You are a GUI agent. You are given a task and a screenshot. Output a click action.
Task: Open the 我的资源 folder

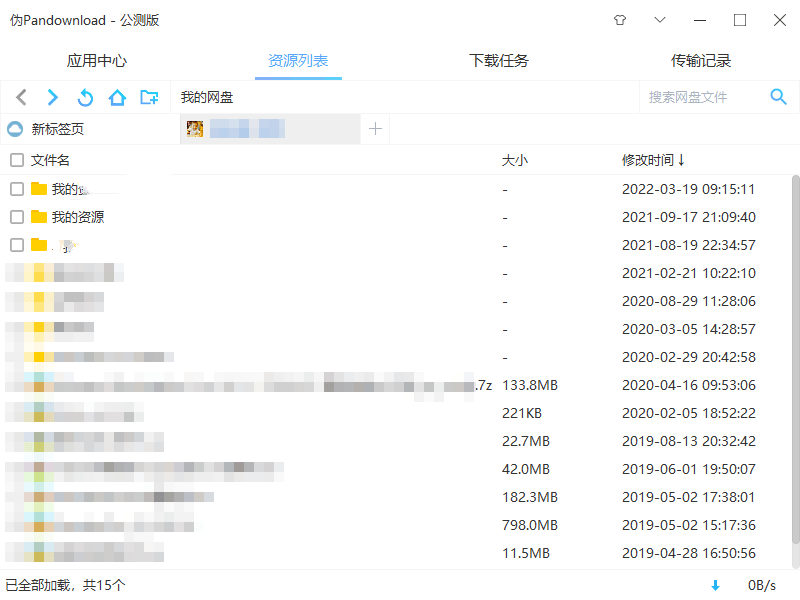(77, 217)
